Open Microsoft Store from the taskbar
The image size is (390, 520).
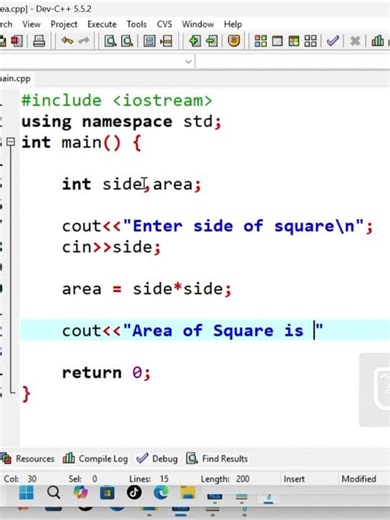point(107,493)
